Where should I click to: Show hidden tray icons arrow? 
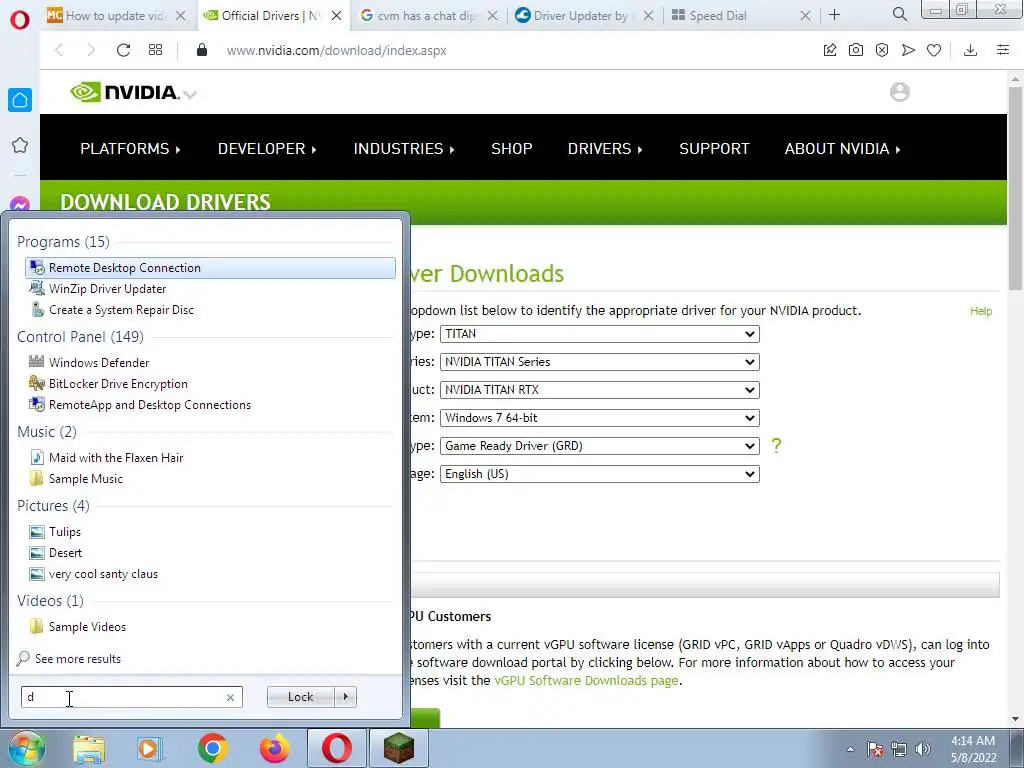click(850, 749)
